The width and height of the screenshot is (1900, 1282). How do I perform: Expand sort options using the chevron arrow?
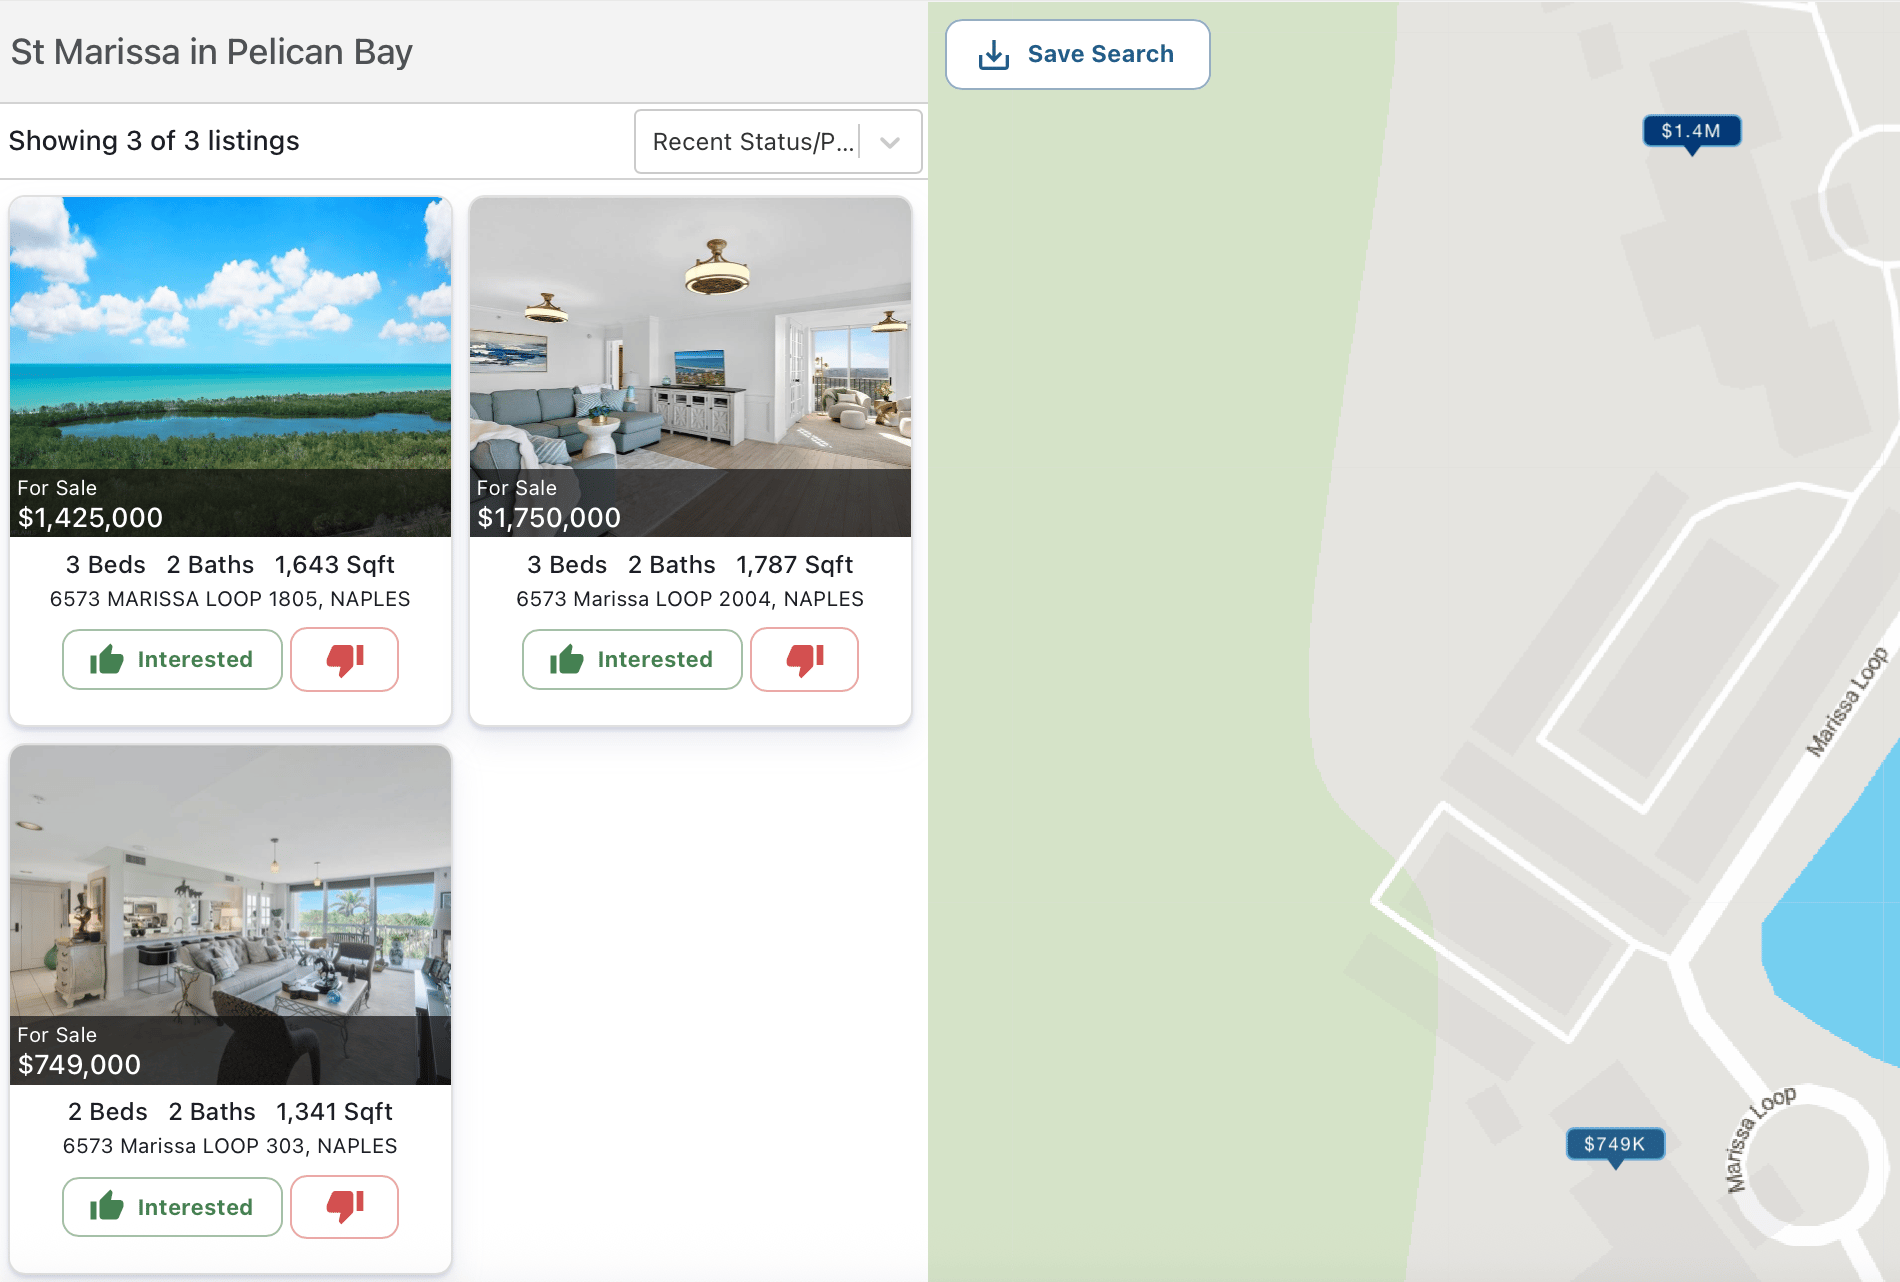click(890, 142)
